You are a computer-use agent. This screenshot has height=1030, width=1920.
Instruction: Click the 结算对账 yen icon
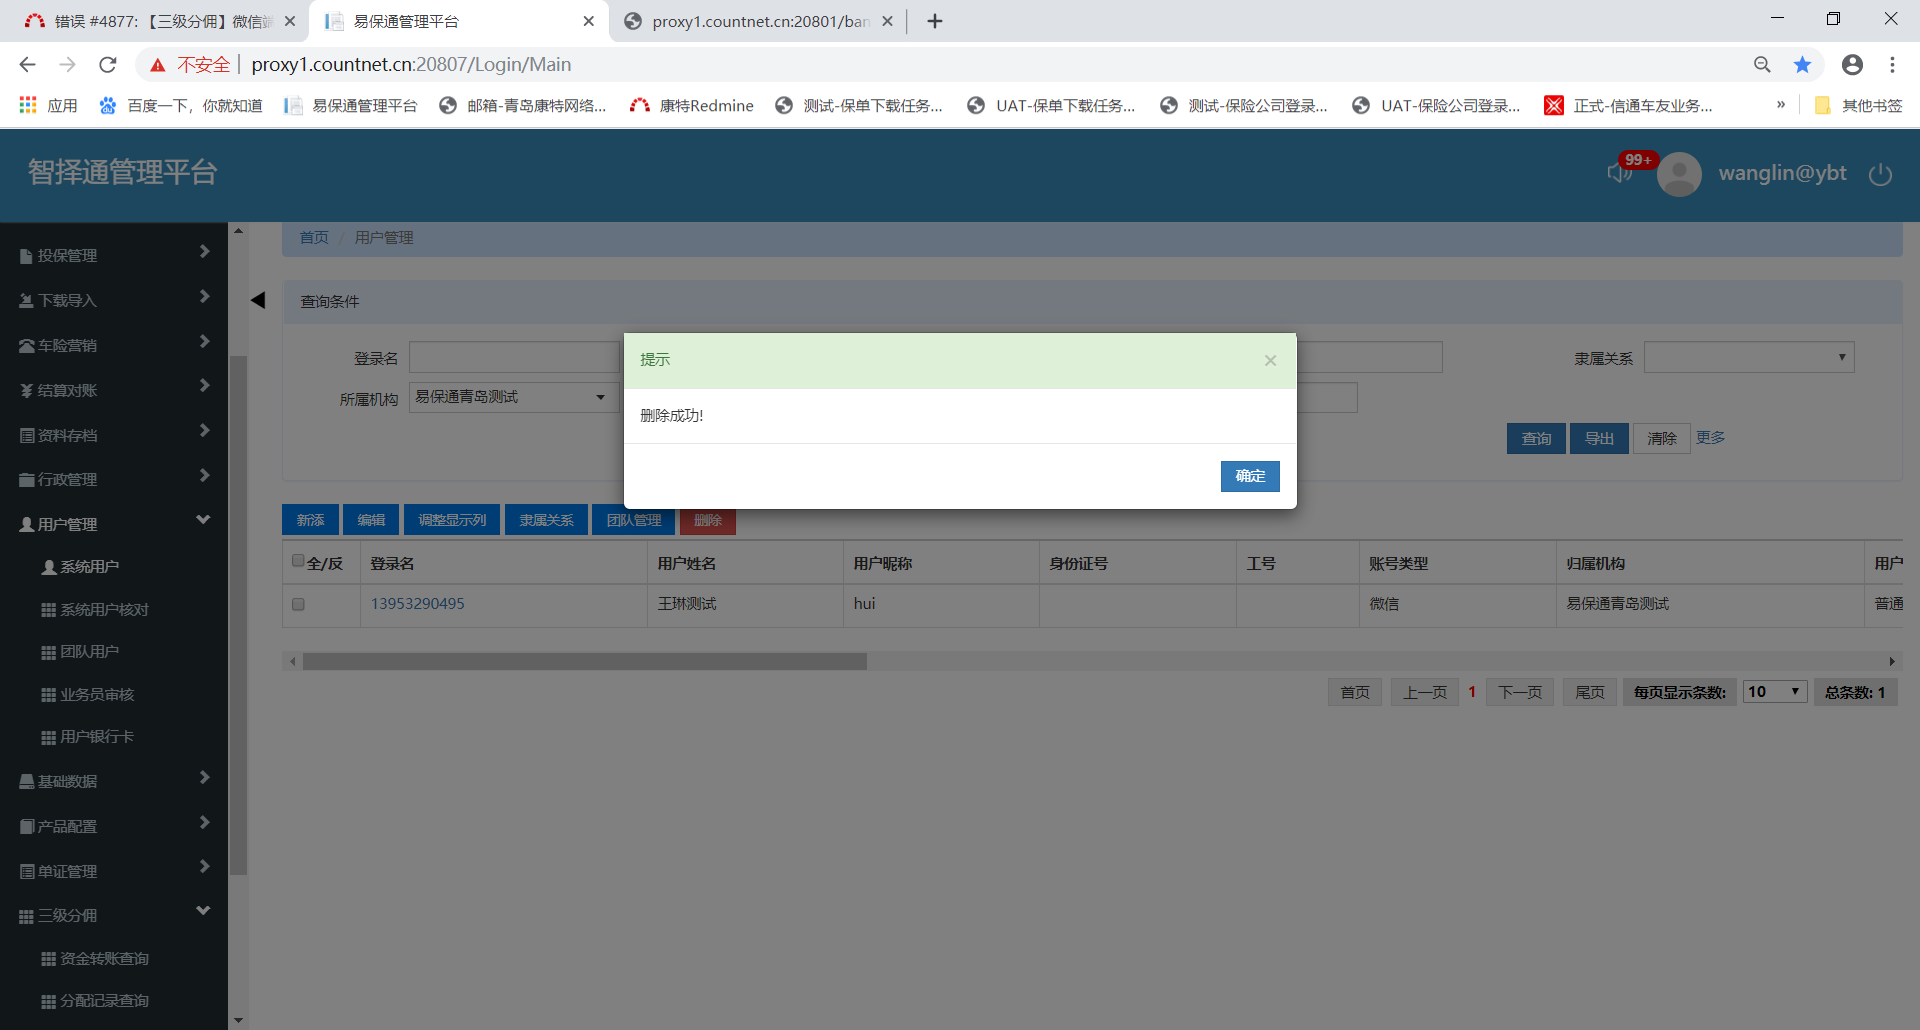pos(27,391)
